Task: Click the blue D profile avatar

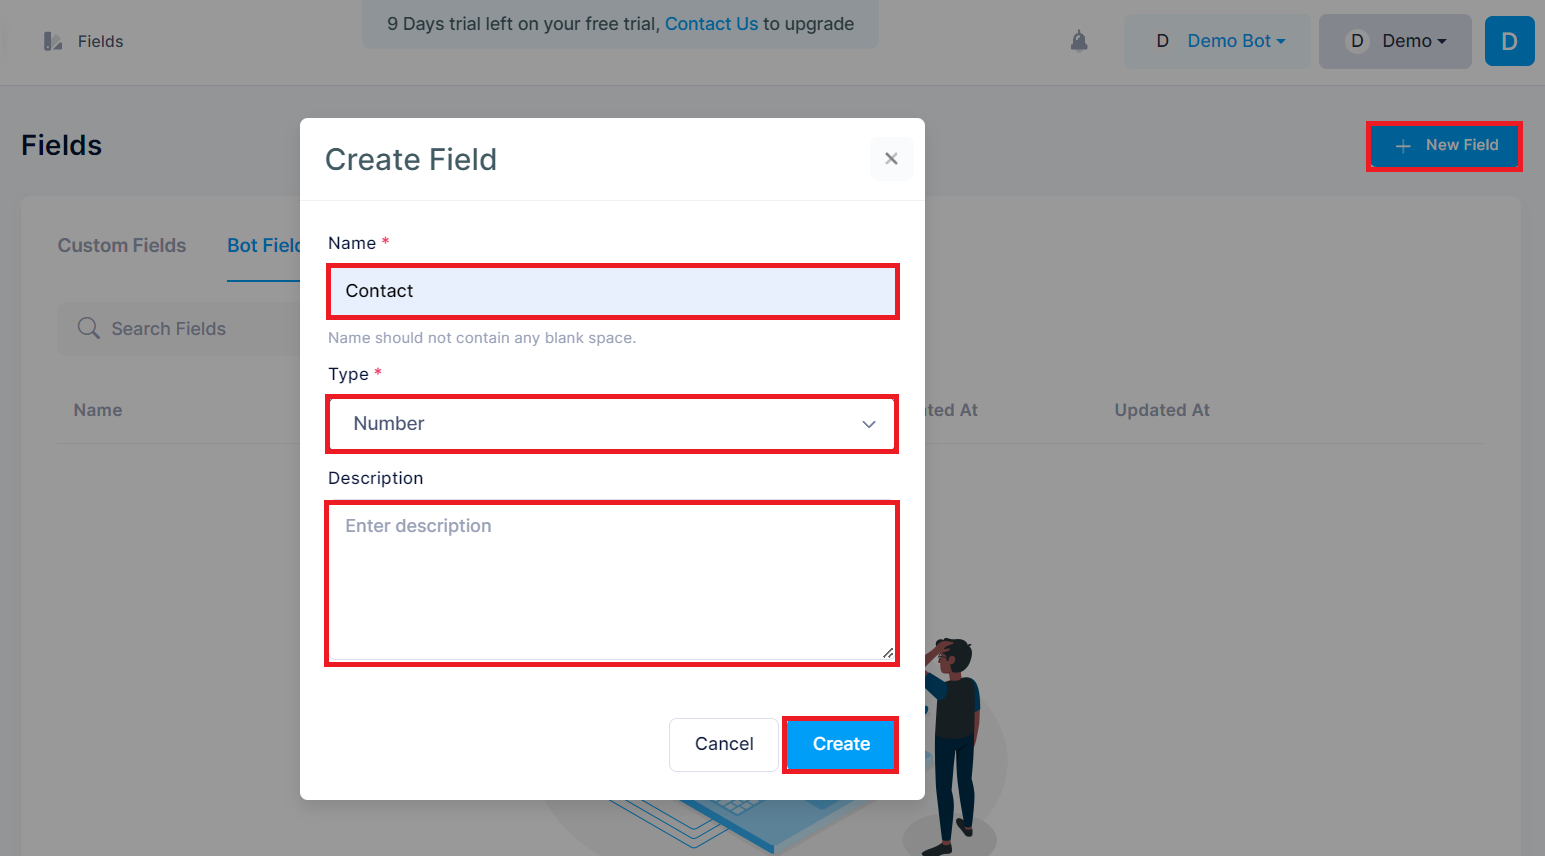Action: [x=1509, y=41]
